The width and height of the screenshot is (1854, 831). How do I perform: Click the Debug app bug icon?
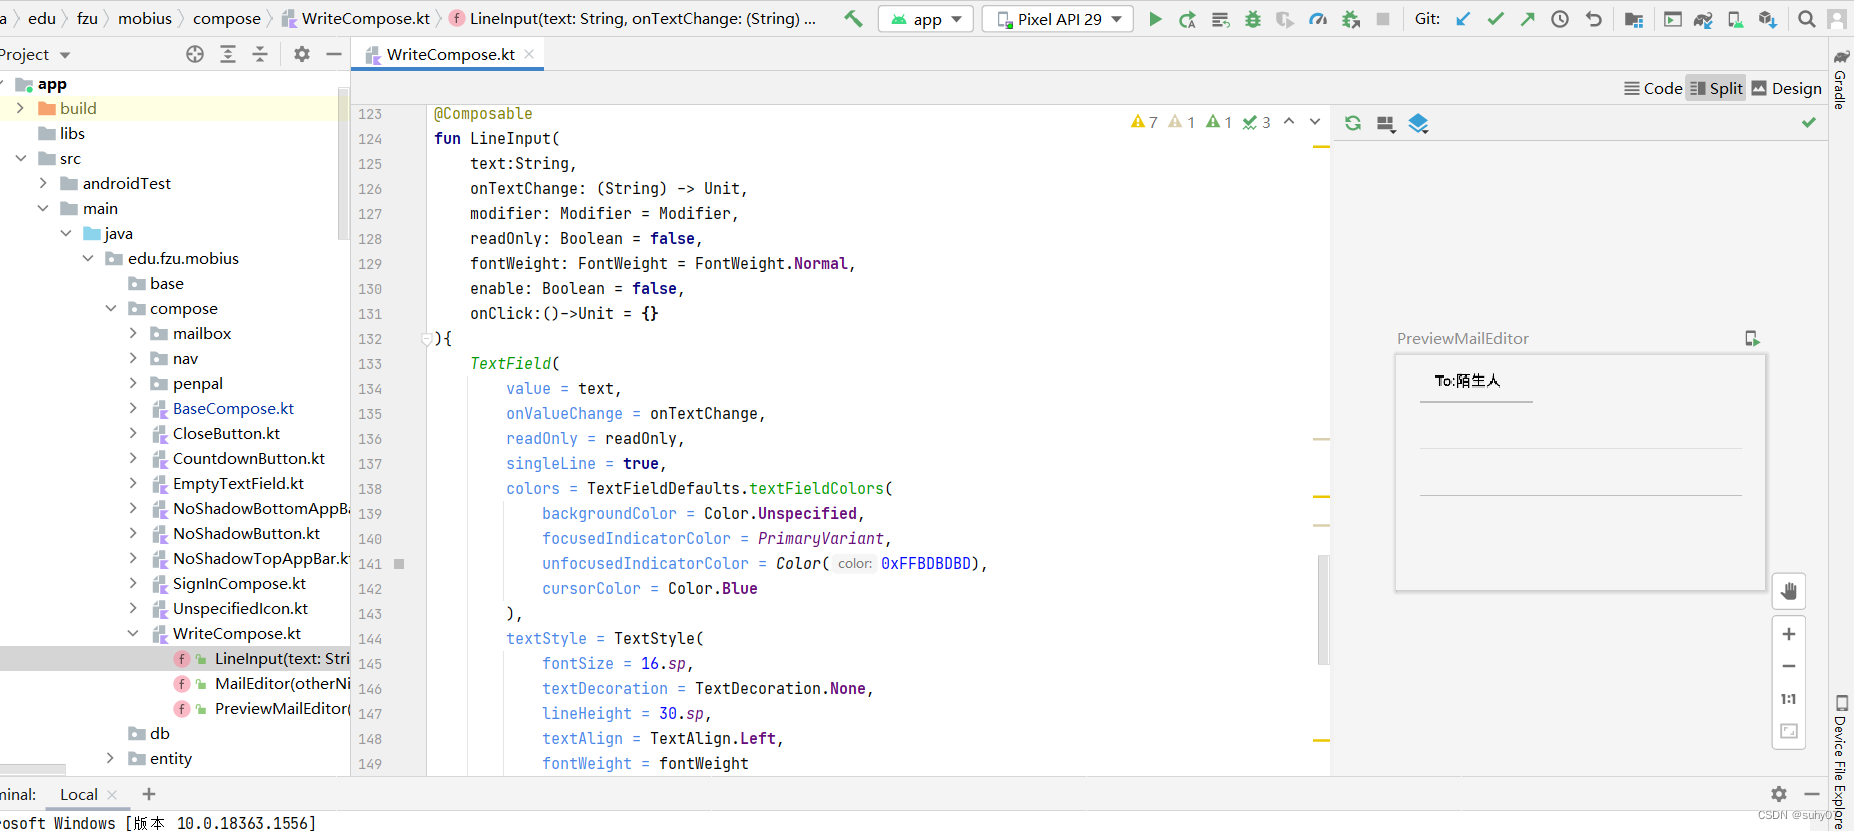[x=1252, y=19]
